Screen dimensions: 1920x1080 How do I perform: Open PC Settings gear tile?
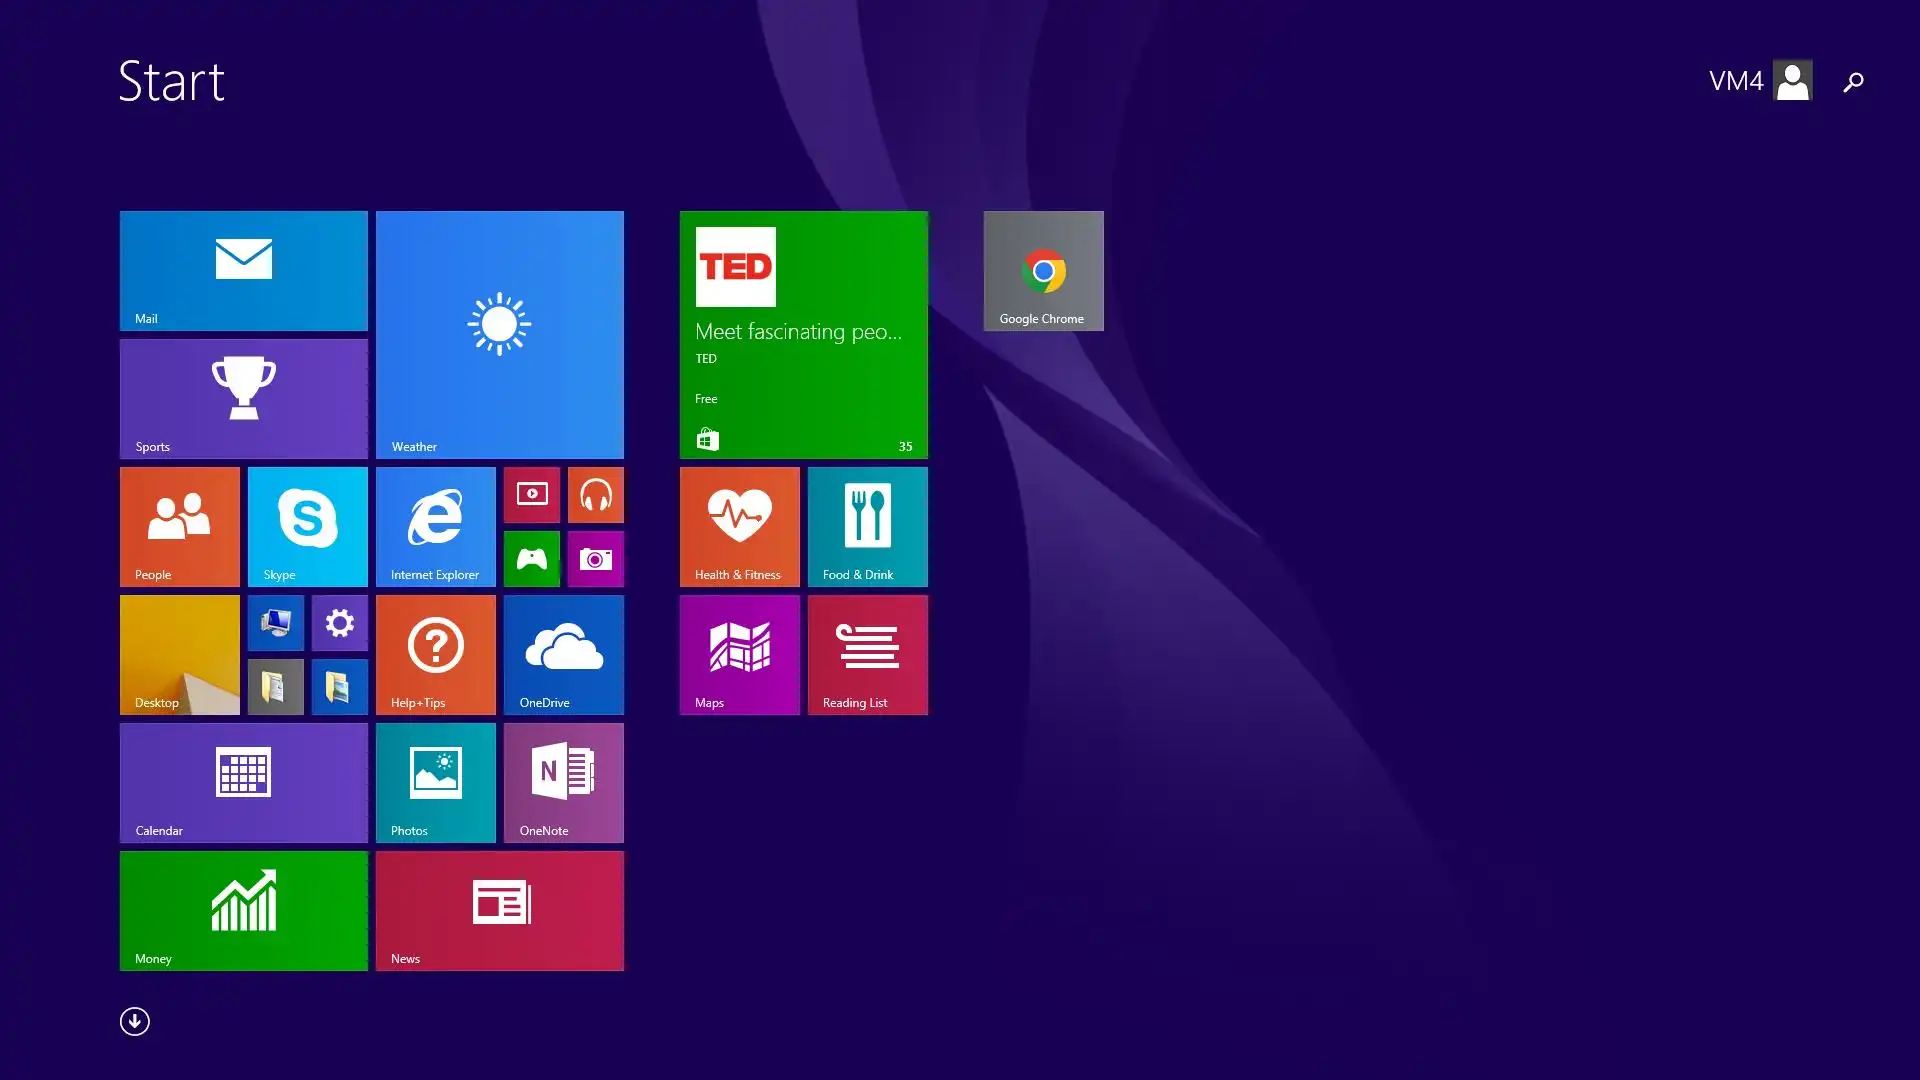(339, 622)
